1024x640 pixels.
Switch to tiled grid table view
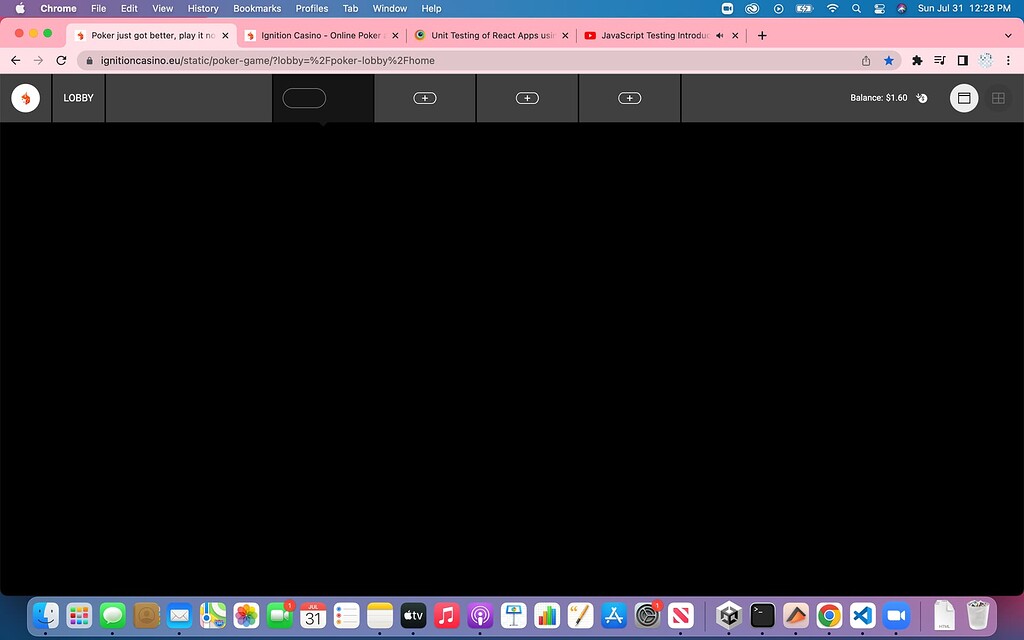998,98
